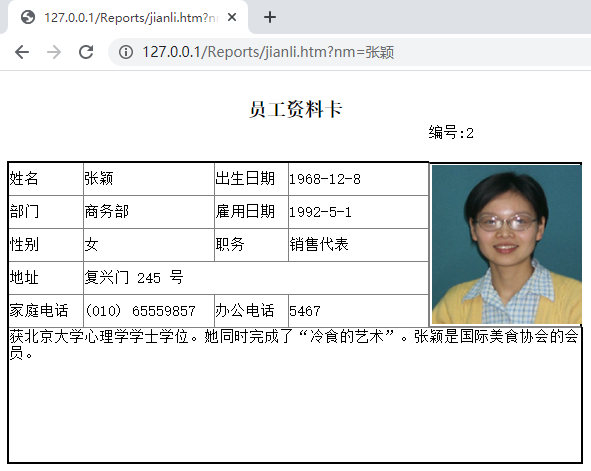591x471 pixels.
Task: Click the globe favicon on tab
Action: point(28,17)
